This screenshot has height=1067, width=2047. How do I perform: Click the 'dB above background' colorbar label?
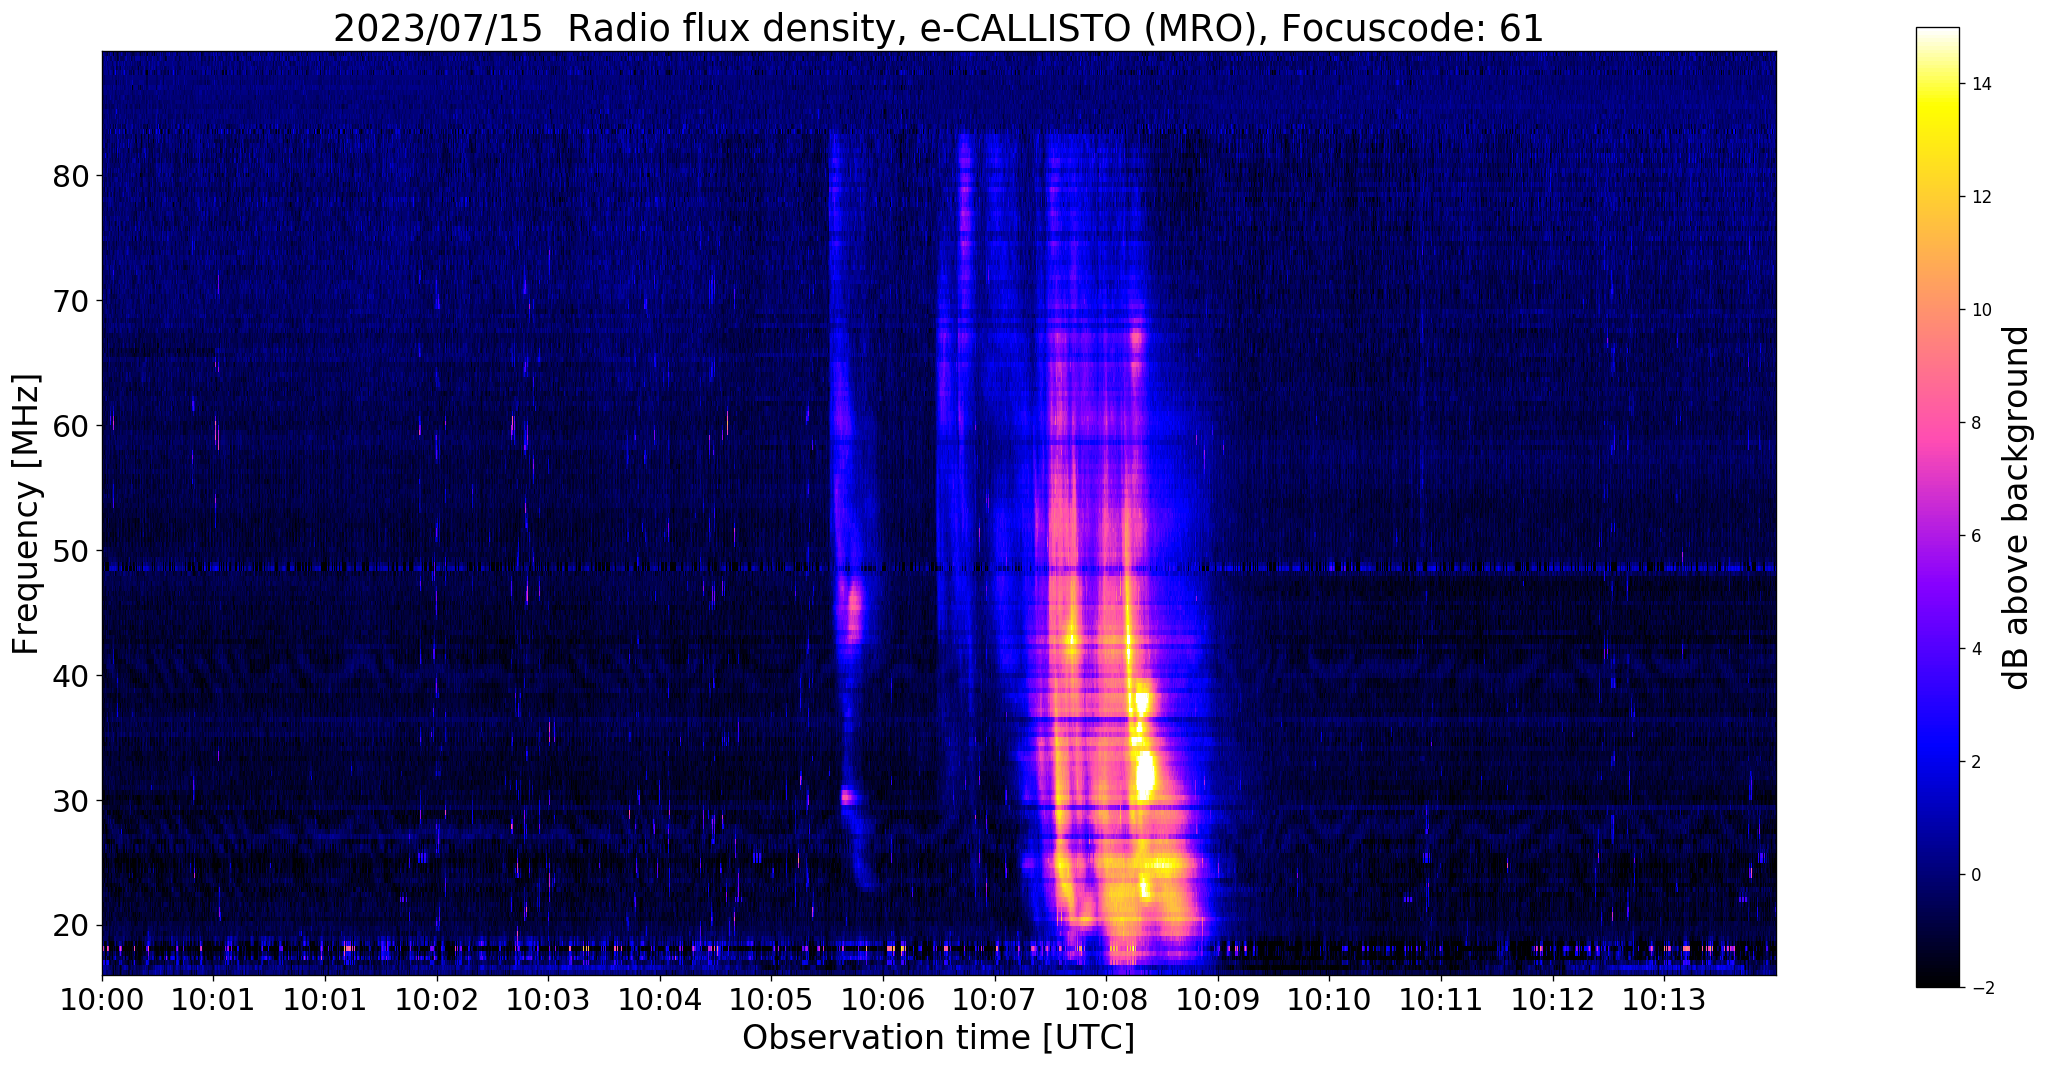(x=2017, y=508)
